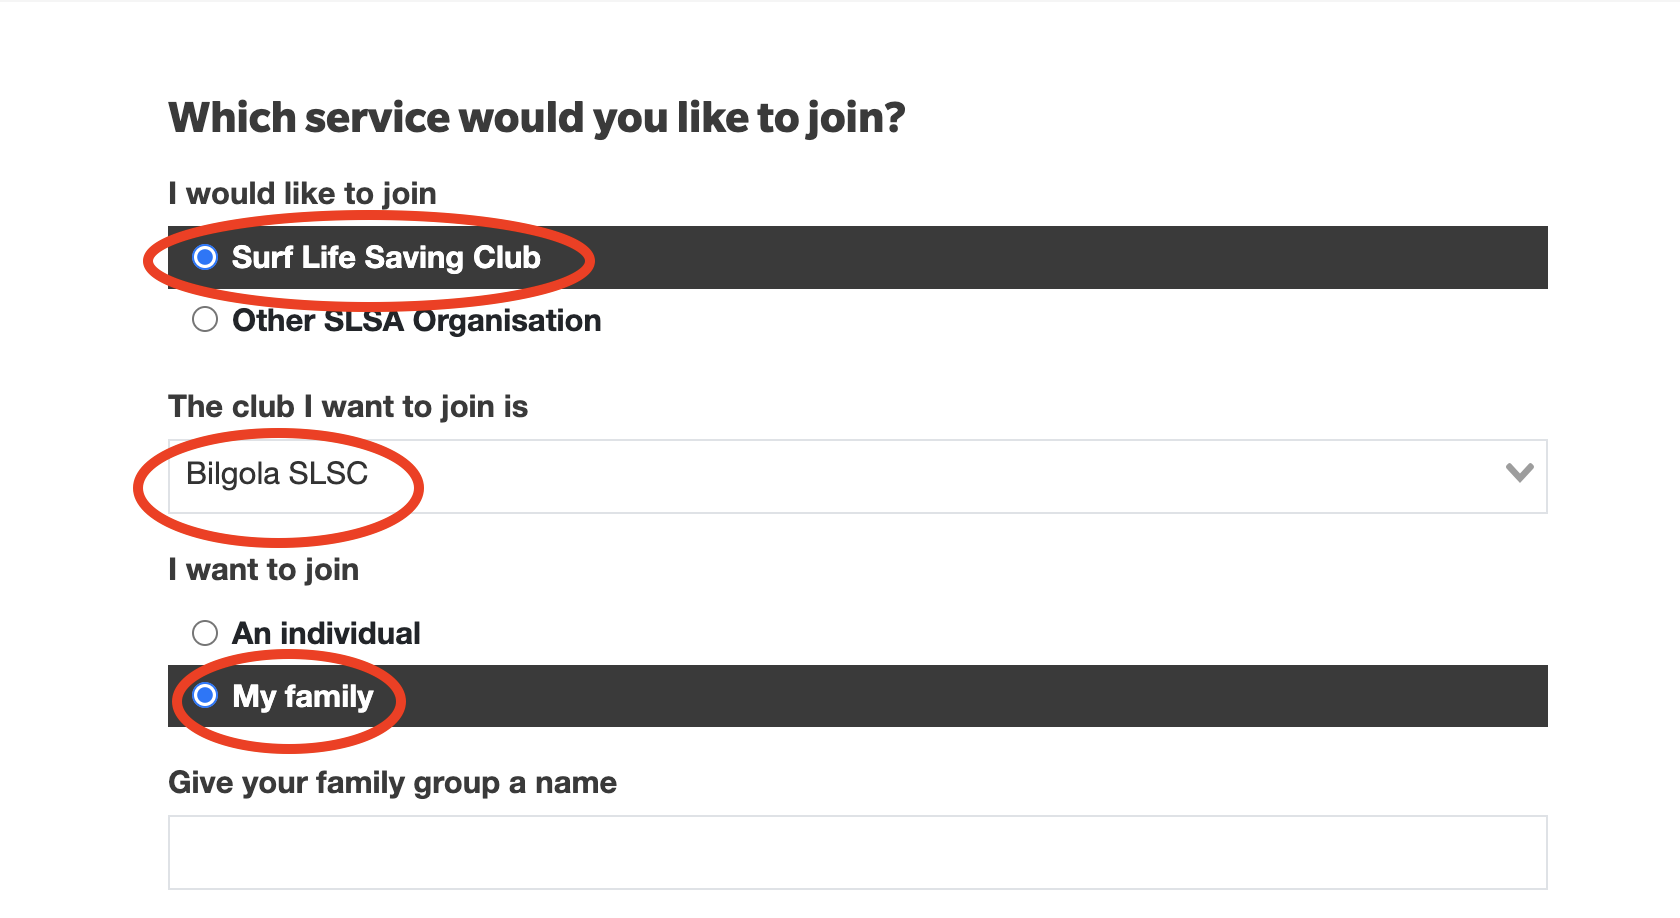The height and width of the screenshot is (918, 1680).
Task: Click the Other SLSA Organisation label text
Action: click(417, 320)
